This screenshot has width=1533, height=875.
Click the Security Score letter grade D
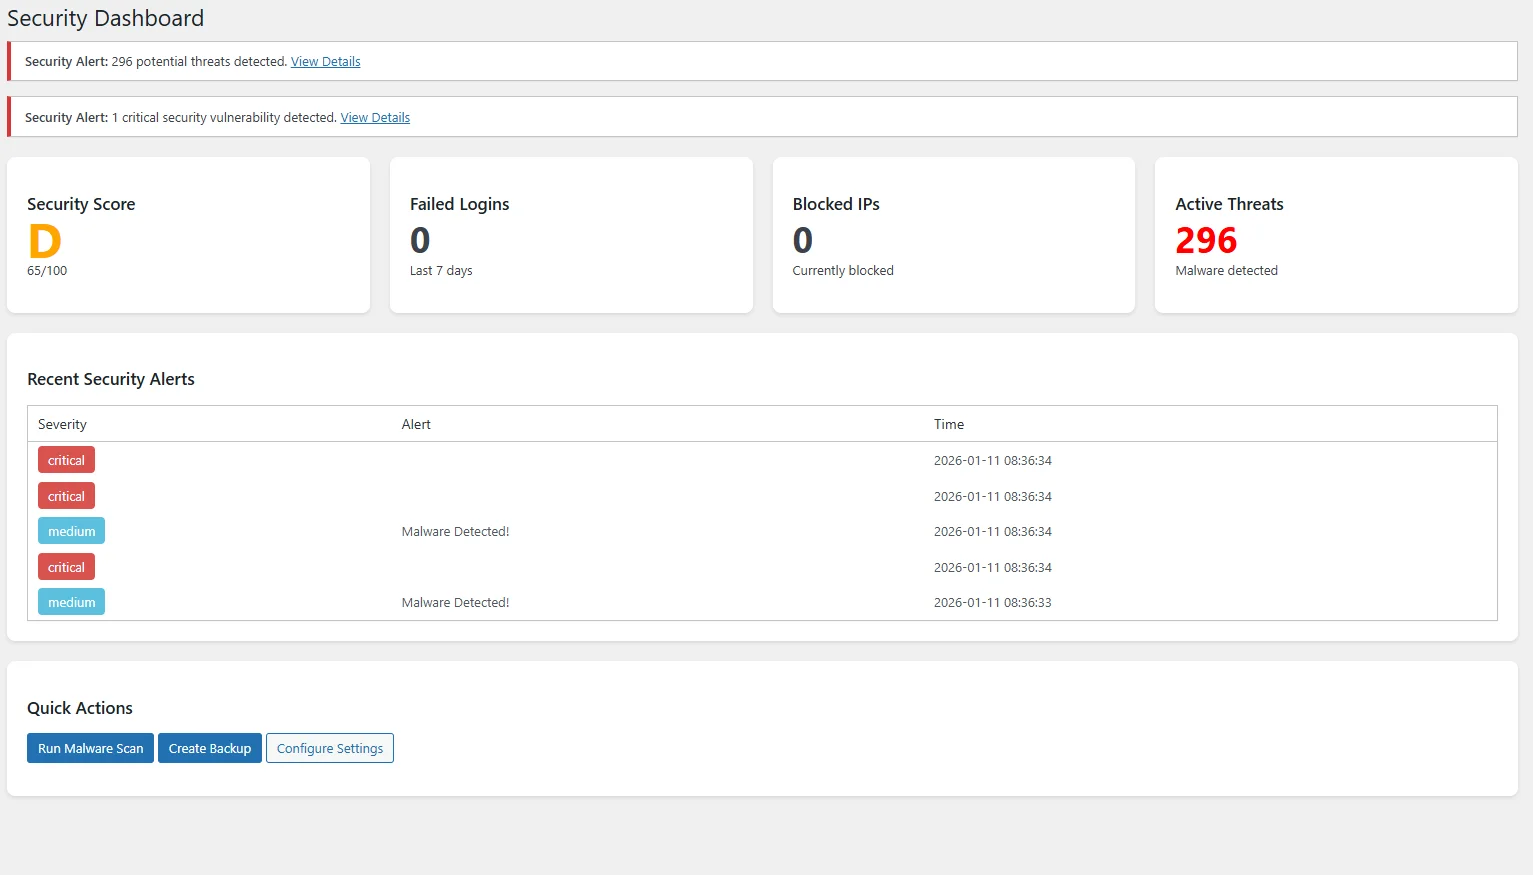click(44, 240)
